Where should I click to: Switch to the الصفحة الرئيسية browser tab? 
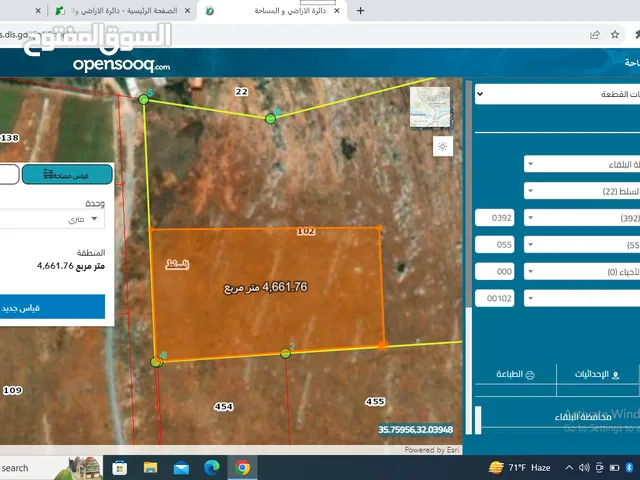[x=122, y=11]
